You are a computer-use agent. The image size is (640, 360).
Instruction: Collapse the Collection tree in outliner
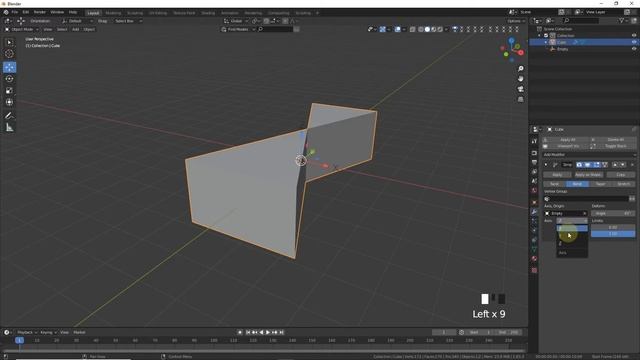[540, 36]
